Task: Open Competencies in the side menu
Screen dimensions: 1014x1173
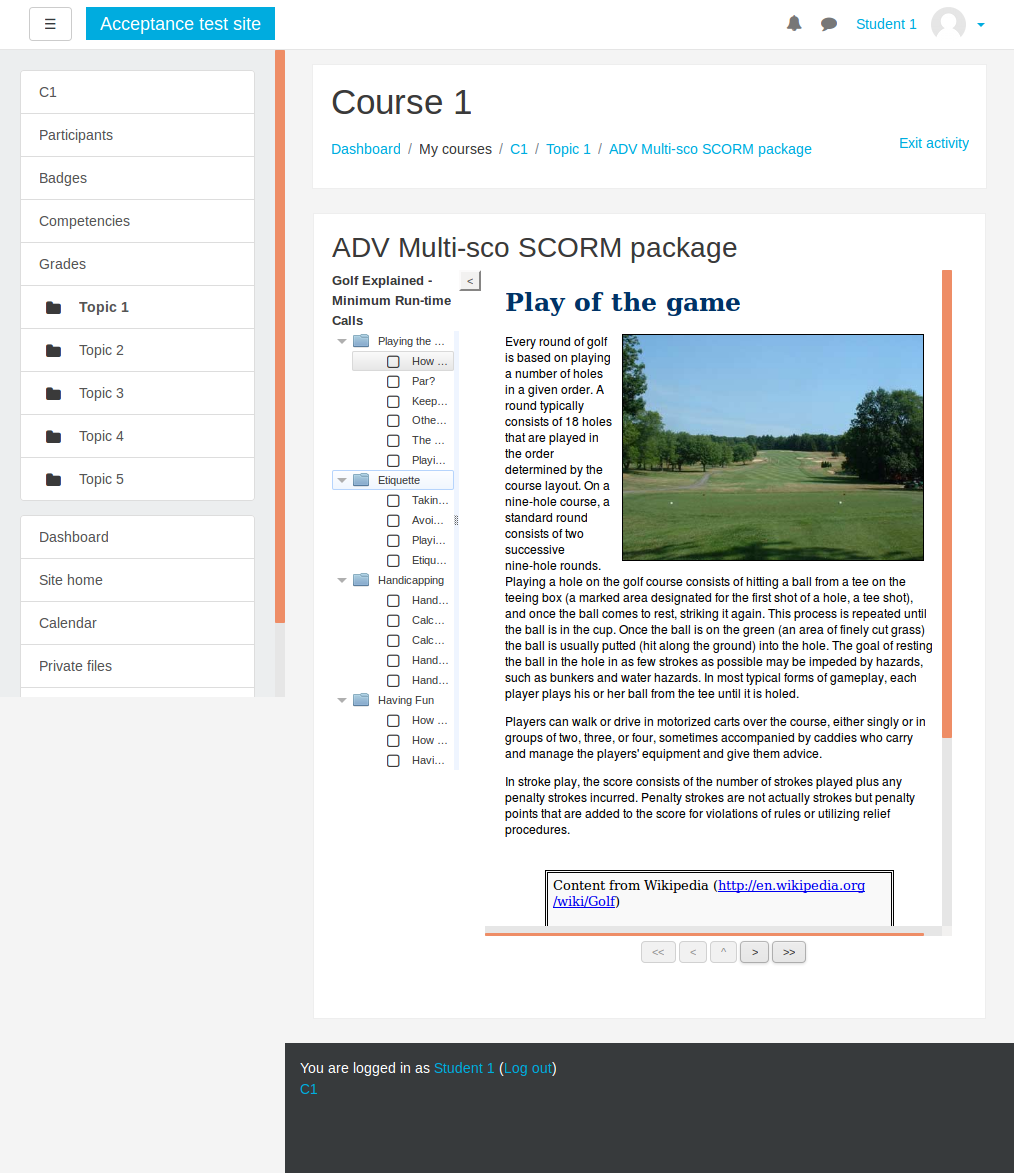Action: coord(138,221)
